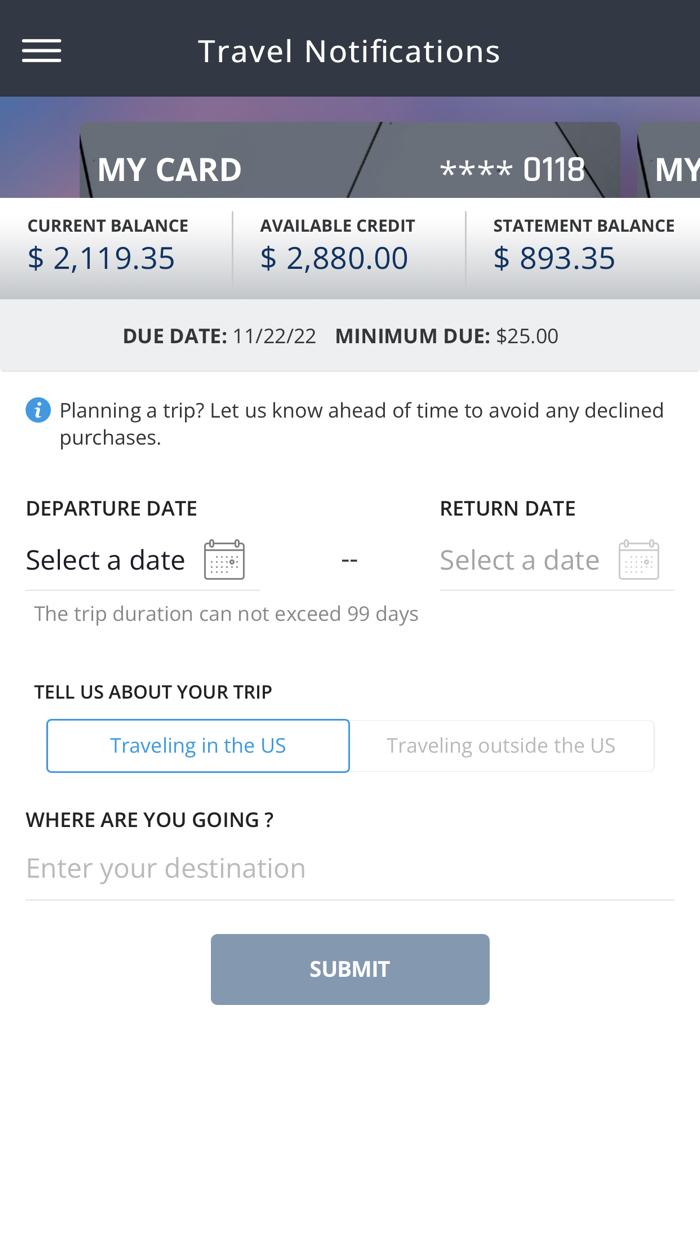Screen dimensions: 700x1244
Task: Click the return Select a date field
Action: tap(519, 559)
